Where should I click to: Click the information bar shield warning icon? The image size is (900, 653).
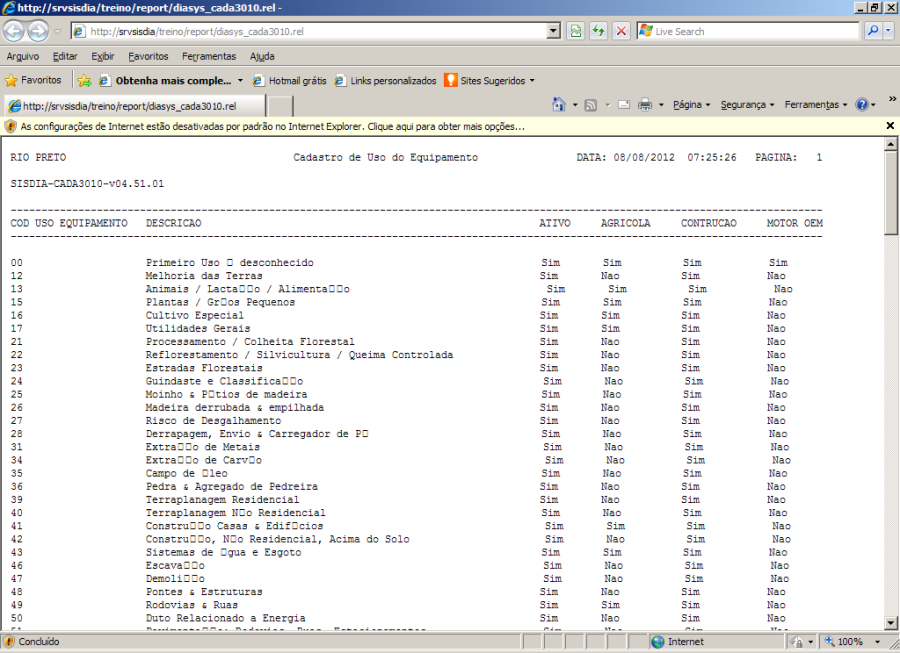click(10, 126)
